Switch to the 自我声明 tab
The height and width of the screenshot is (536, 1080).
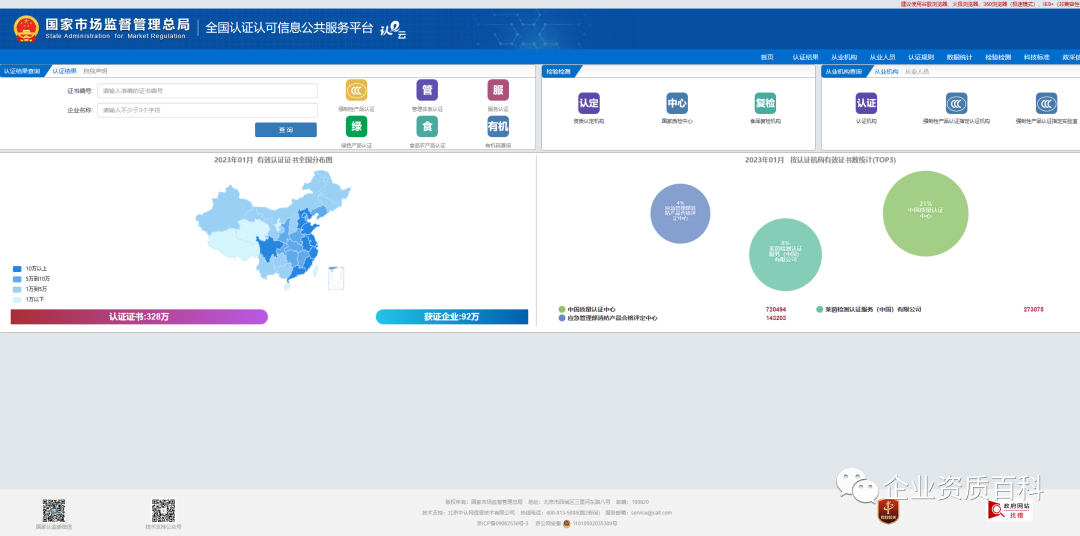[x=95, y=71]
